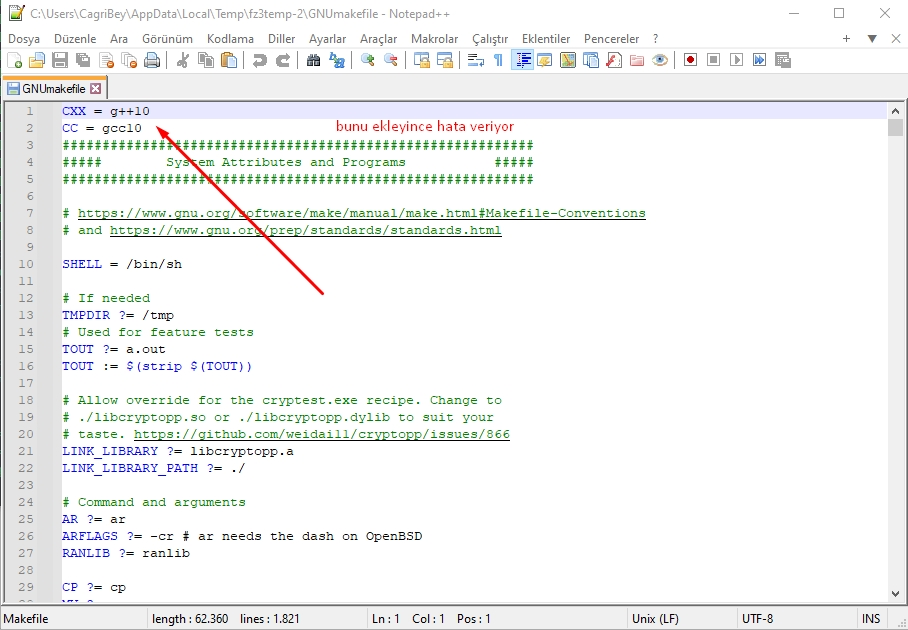Start recording a macro
Screen dimensions: 908x630
(x=690, y=60)
